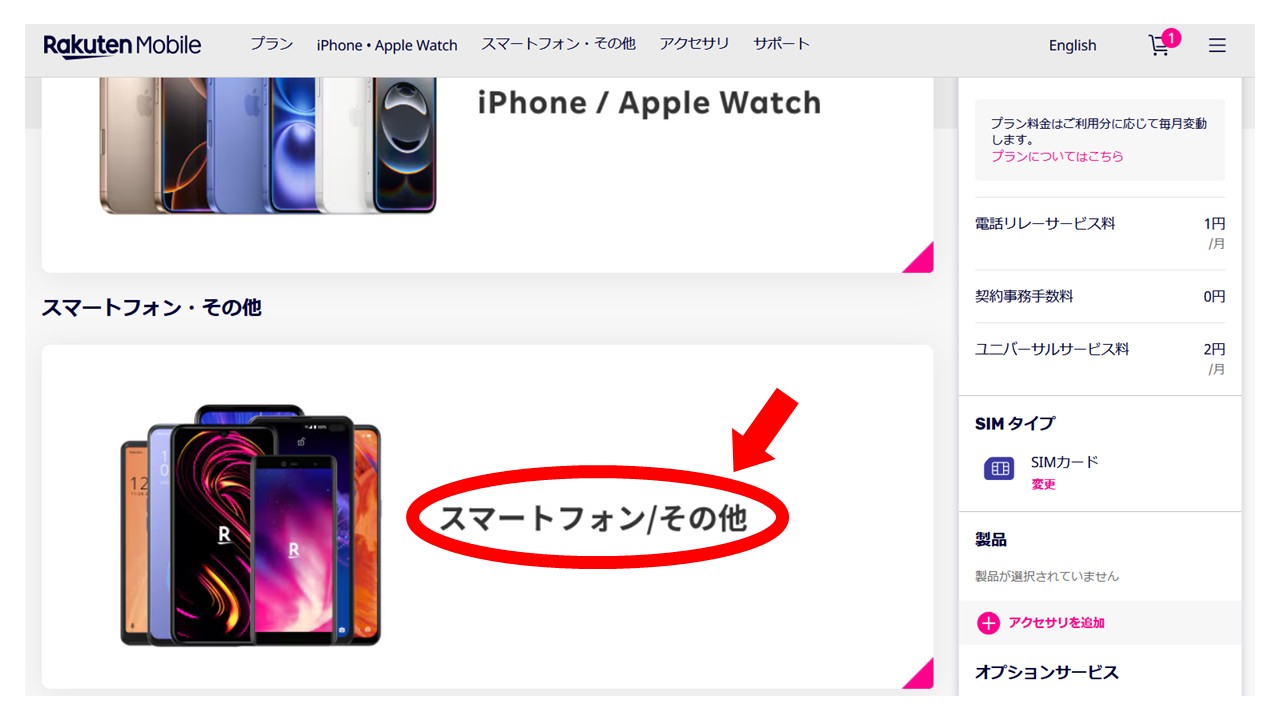Switch language to English
Viewport: 1280px width, 720px height.
pyautogui.click(x=1072, y=45)
